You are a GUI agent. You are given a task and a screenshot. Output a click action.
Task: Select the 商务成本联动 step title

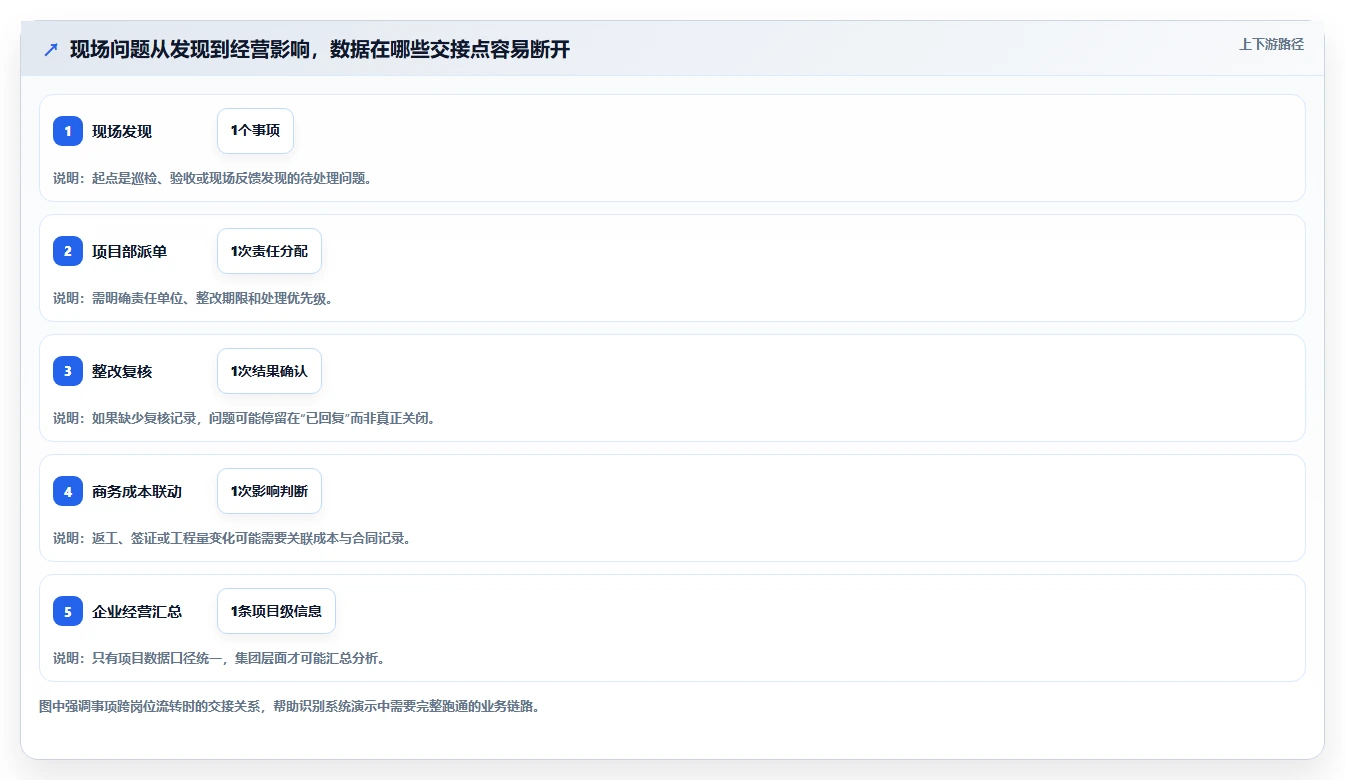(x=137, y=491)
